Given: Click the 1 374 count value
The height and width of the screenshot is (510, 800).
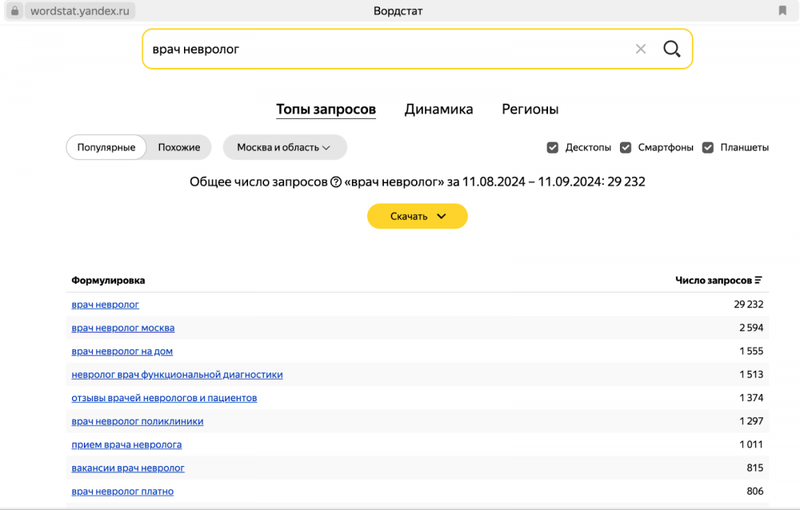Looking at the screenshot, I should (751, 398).
